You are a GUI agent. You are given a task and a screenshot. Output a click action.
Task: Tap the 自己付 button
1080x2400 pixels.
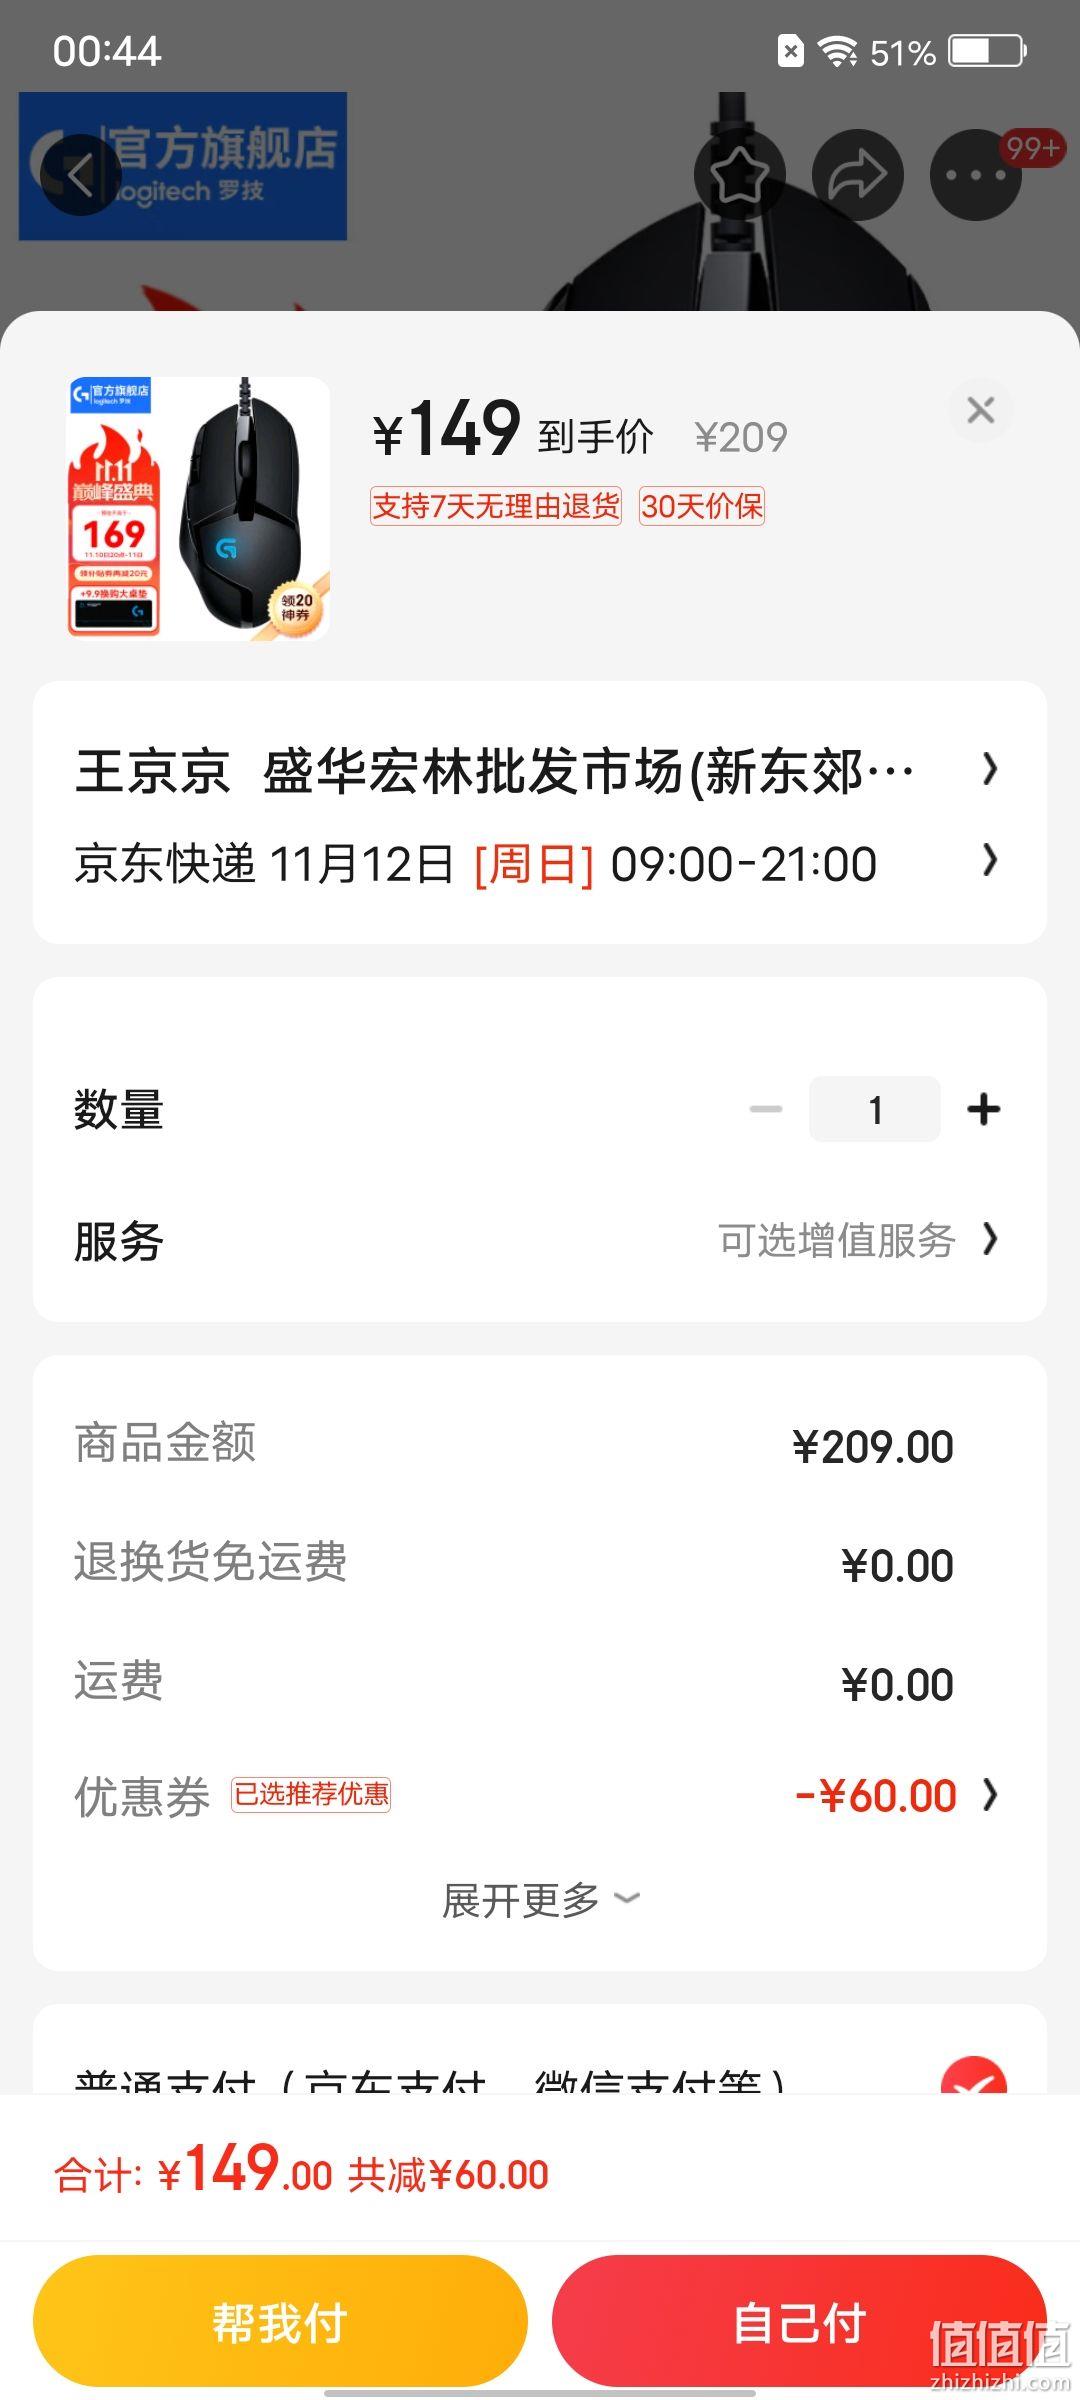(799, 2321)
